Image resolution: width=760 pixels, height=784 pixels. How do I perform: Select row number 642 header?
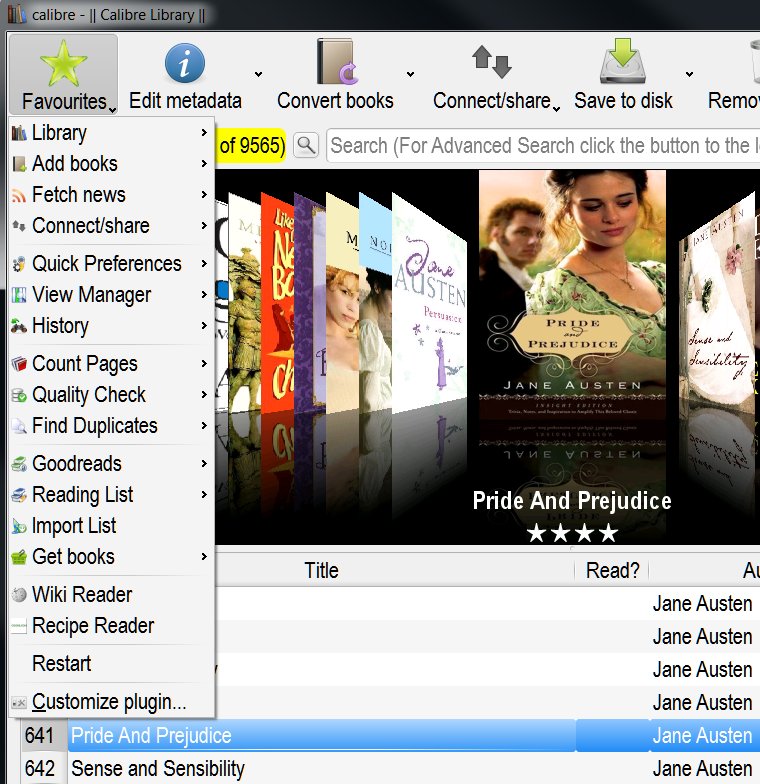coord(44,768)
